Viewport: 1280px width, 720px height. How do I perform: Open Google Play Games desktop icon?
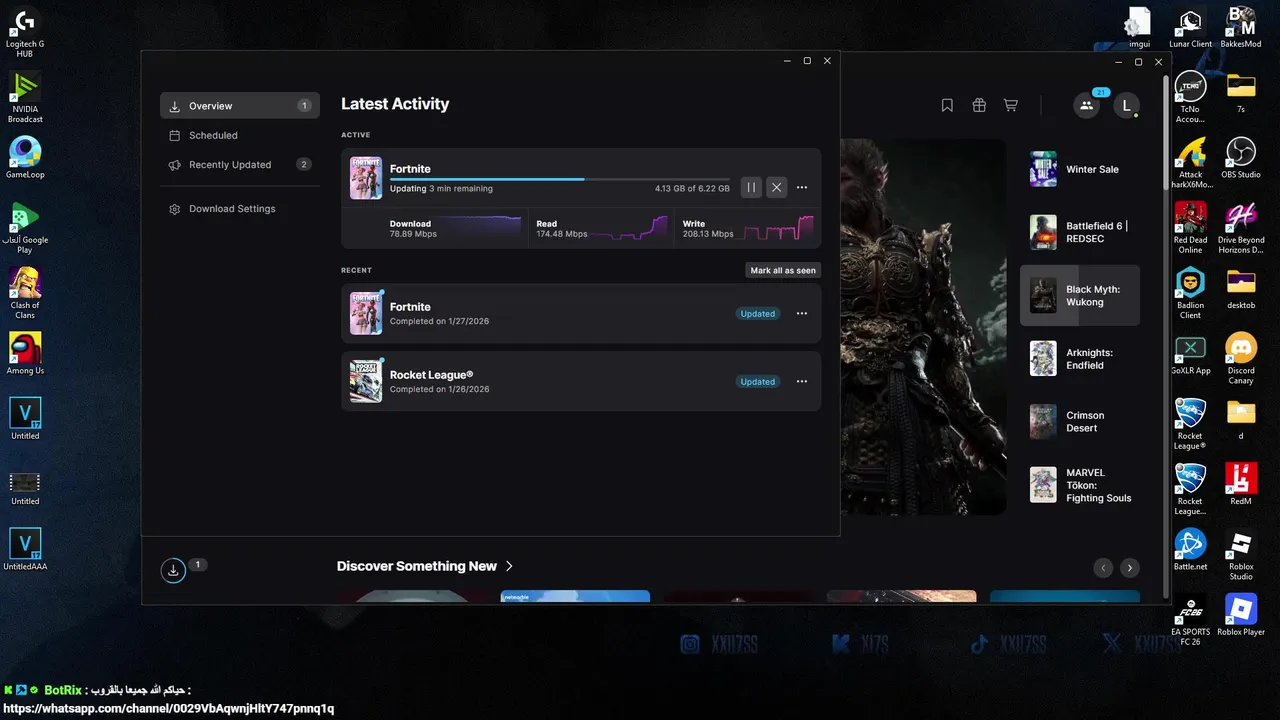click(x=25, y=228)
